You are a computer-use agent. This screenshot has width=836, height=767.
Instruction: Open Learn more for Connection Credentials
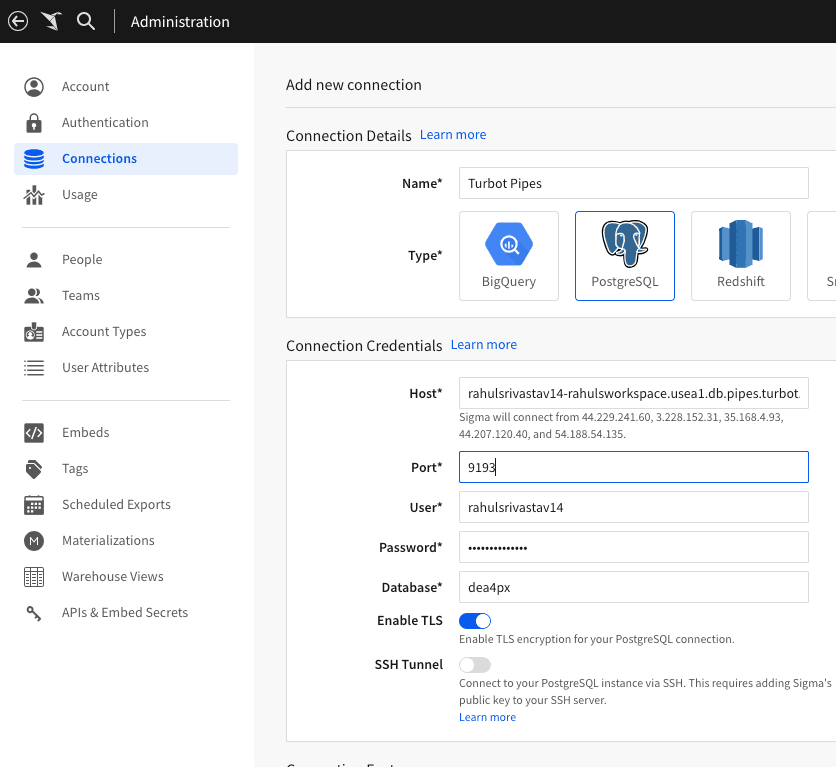[x=484, y=345]
